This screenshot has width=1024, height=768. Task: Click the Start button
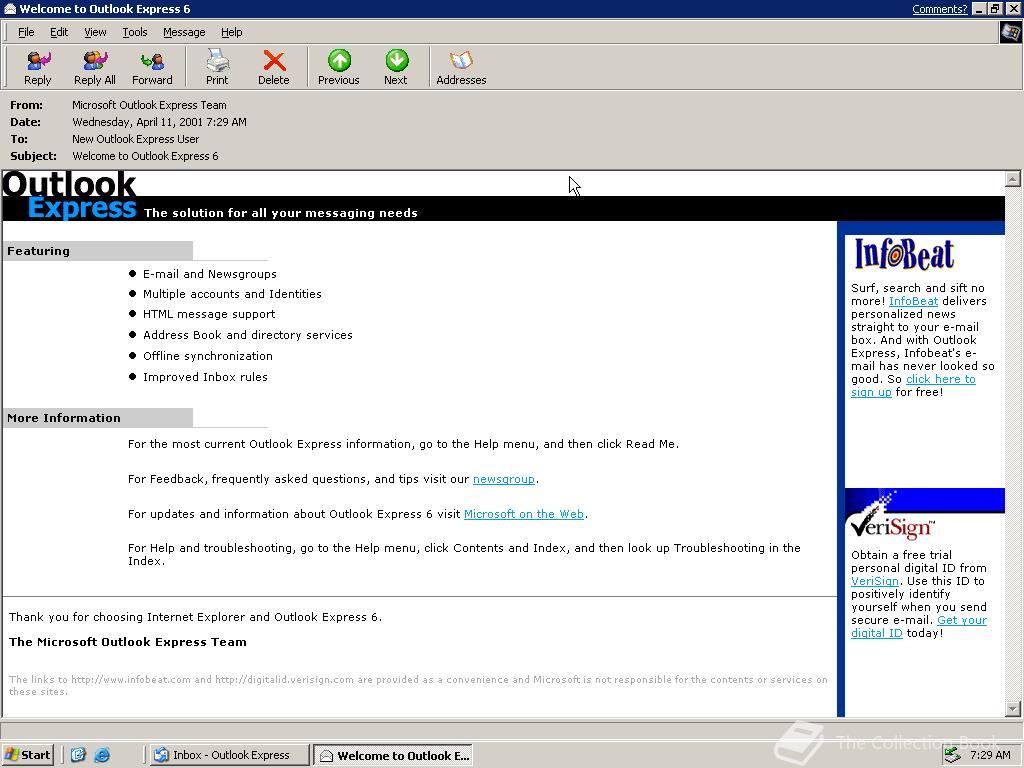click(x=27, y=755)
